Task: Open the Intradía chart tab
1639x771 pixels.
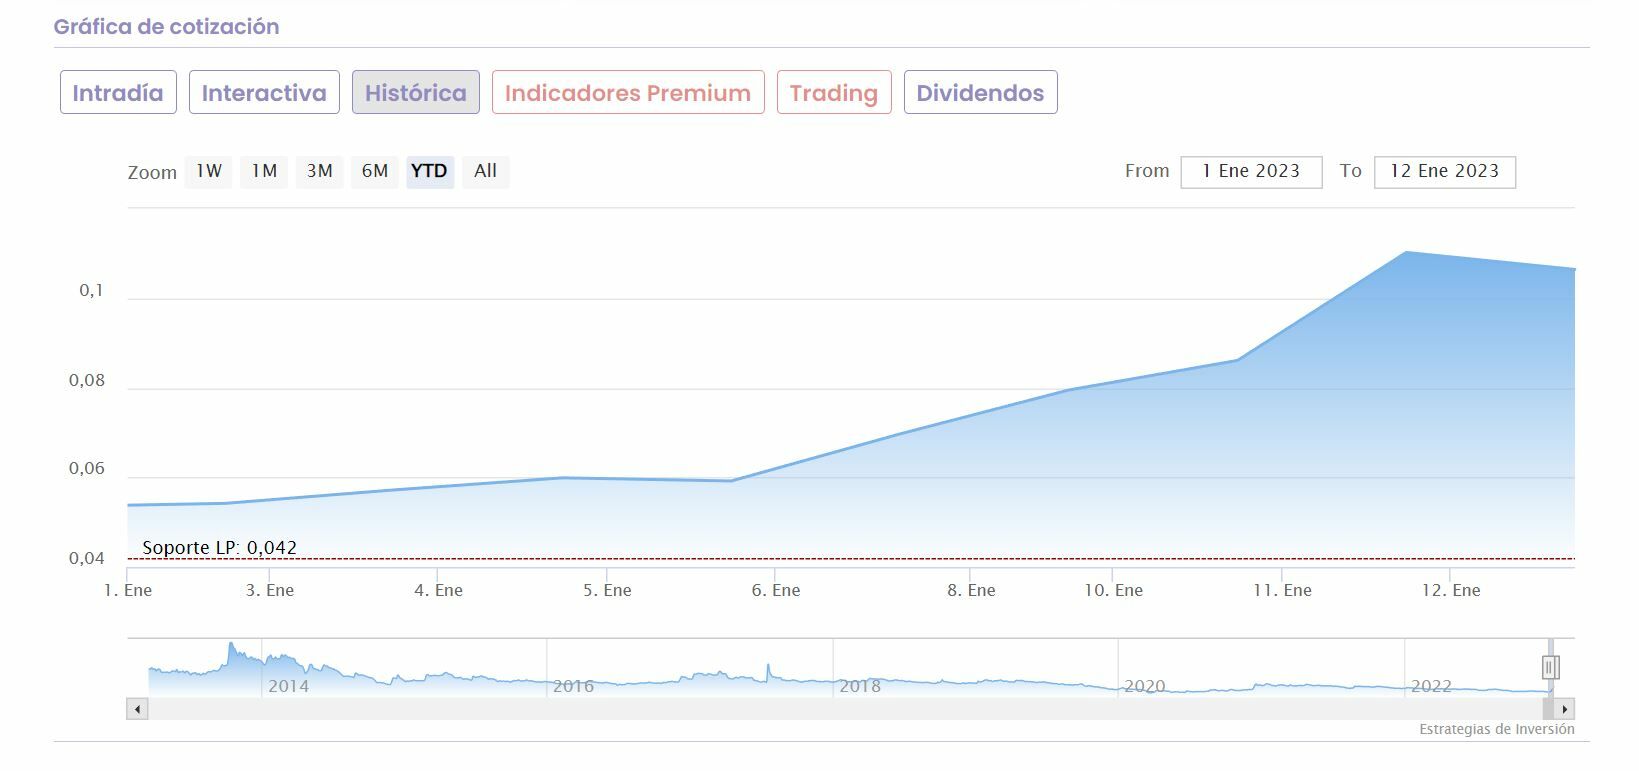Action: point(118,93)
